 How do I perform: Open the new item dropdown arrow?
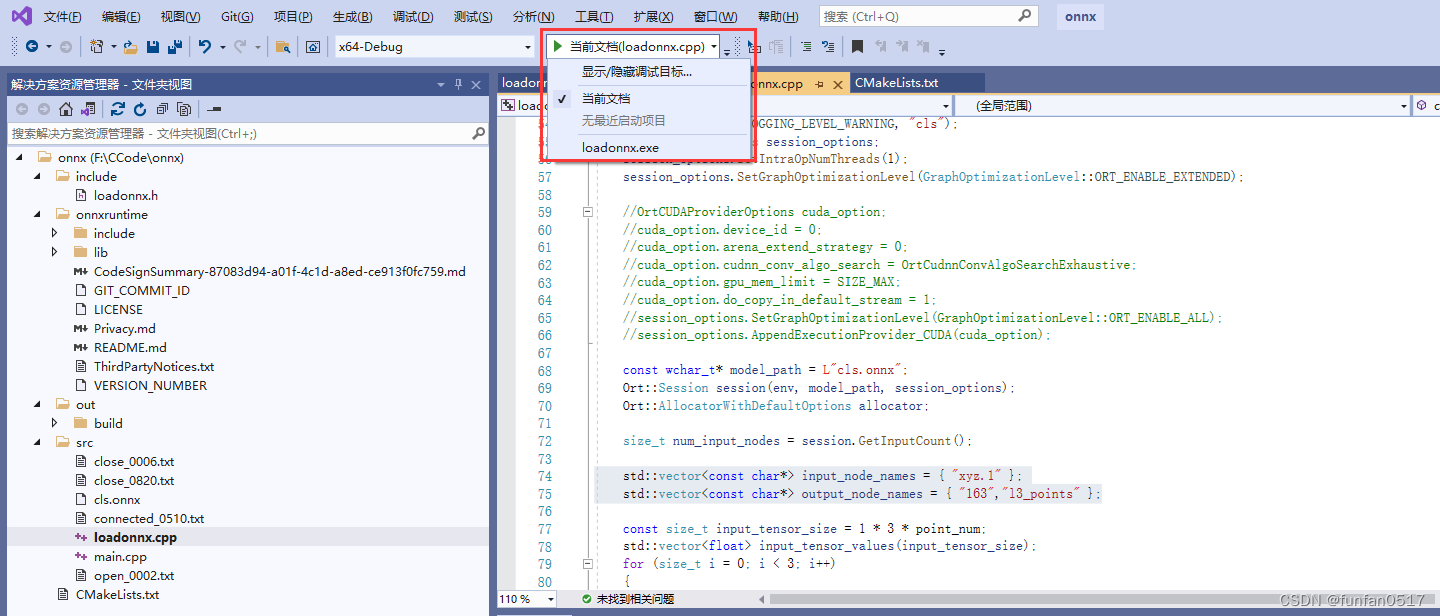point(113,47)
